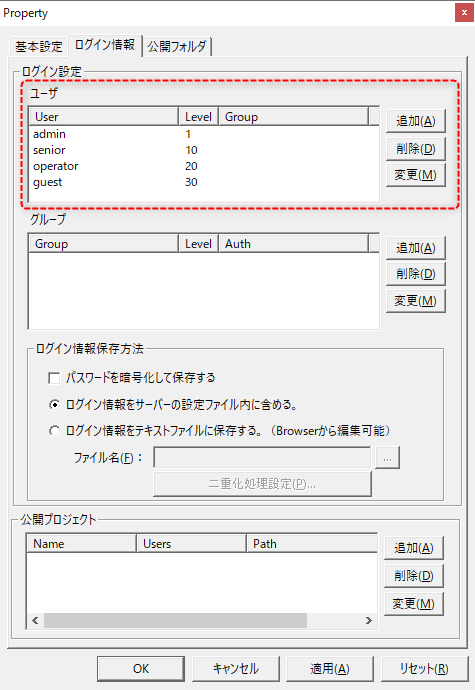
Task: Open the 公開フォルダ tab
Action: [x=177, y=46]
